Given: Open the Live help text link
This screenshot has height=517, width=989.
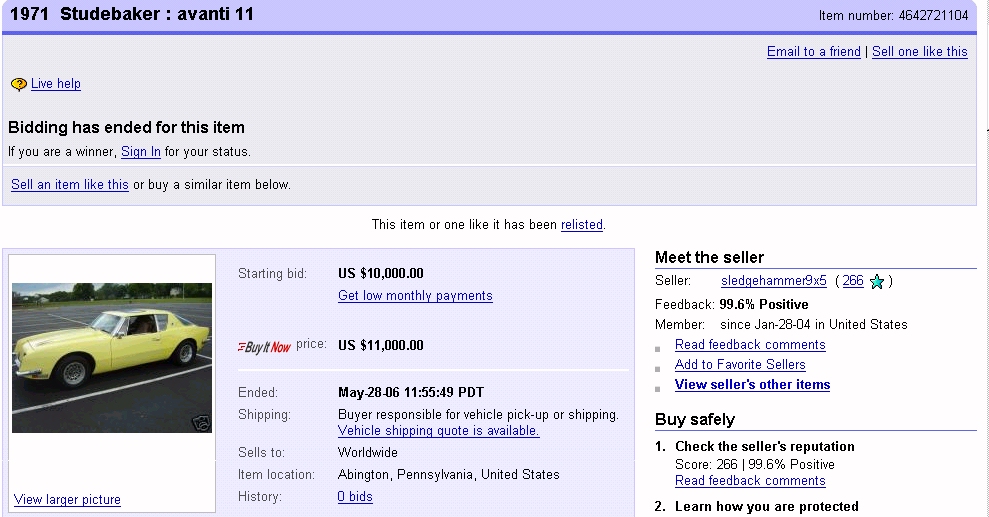Looking at the screenshot, I should pyautogui.click(x=56, y=84).
